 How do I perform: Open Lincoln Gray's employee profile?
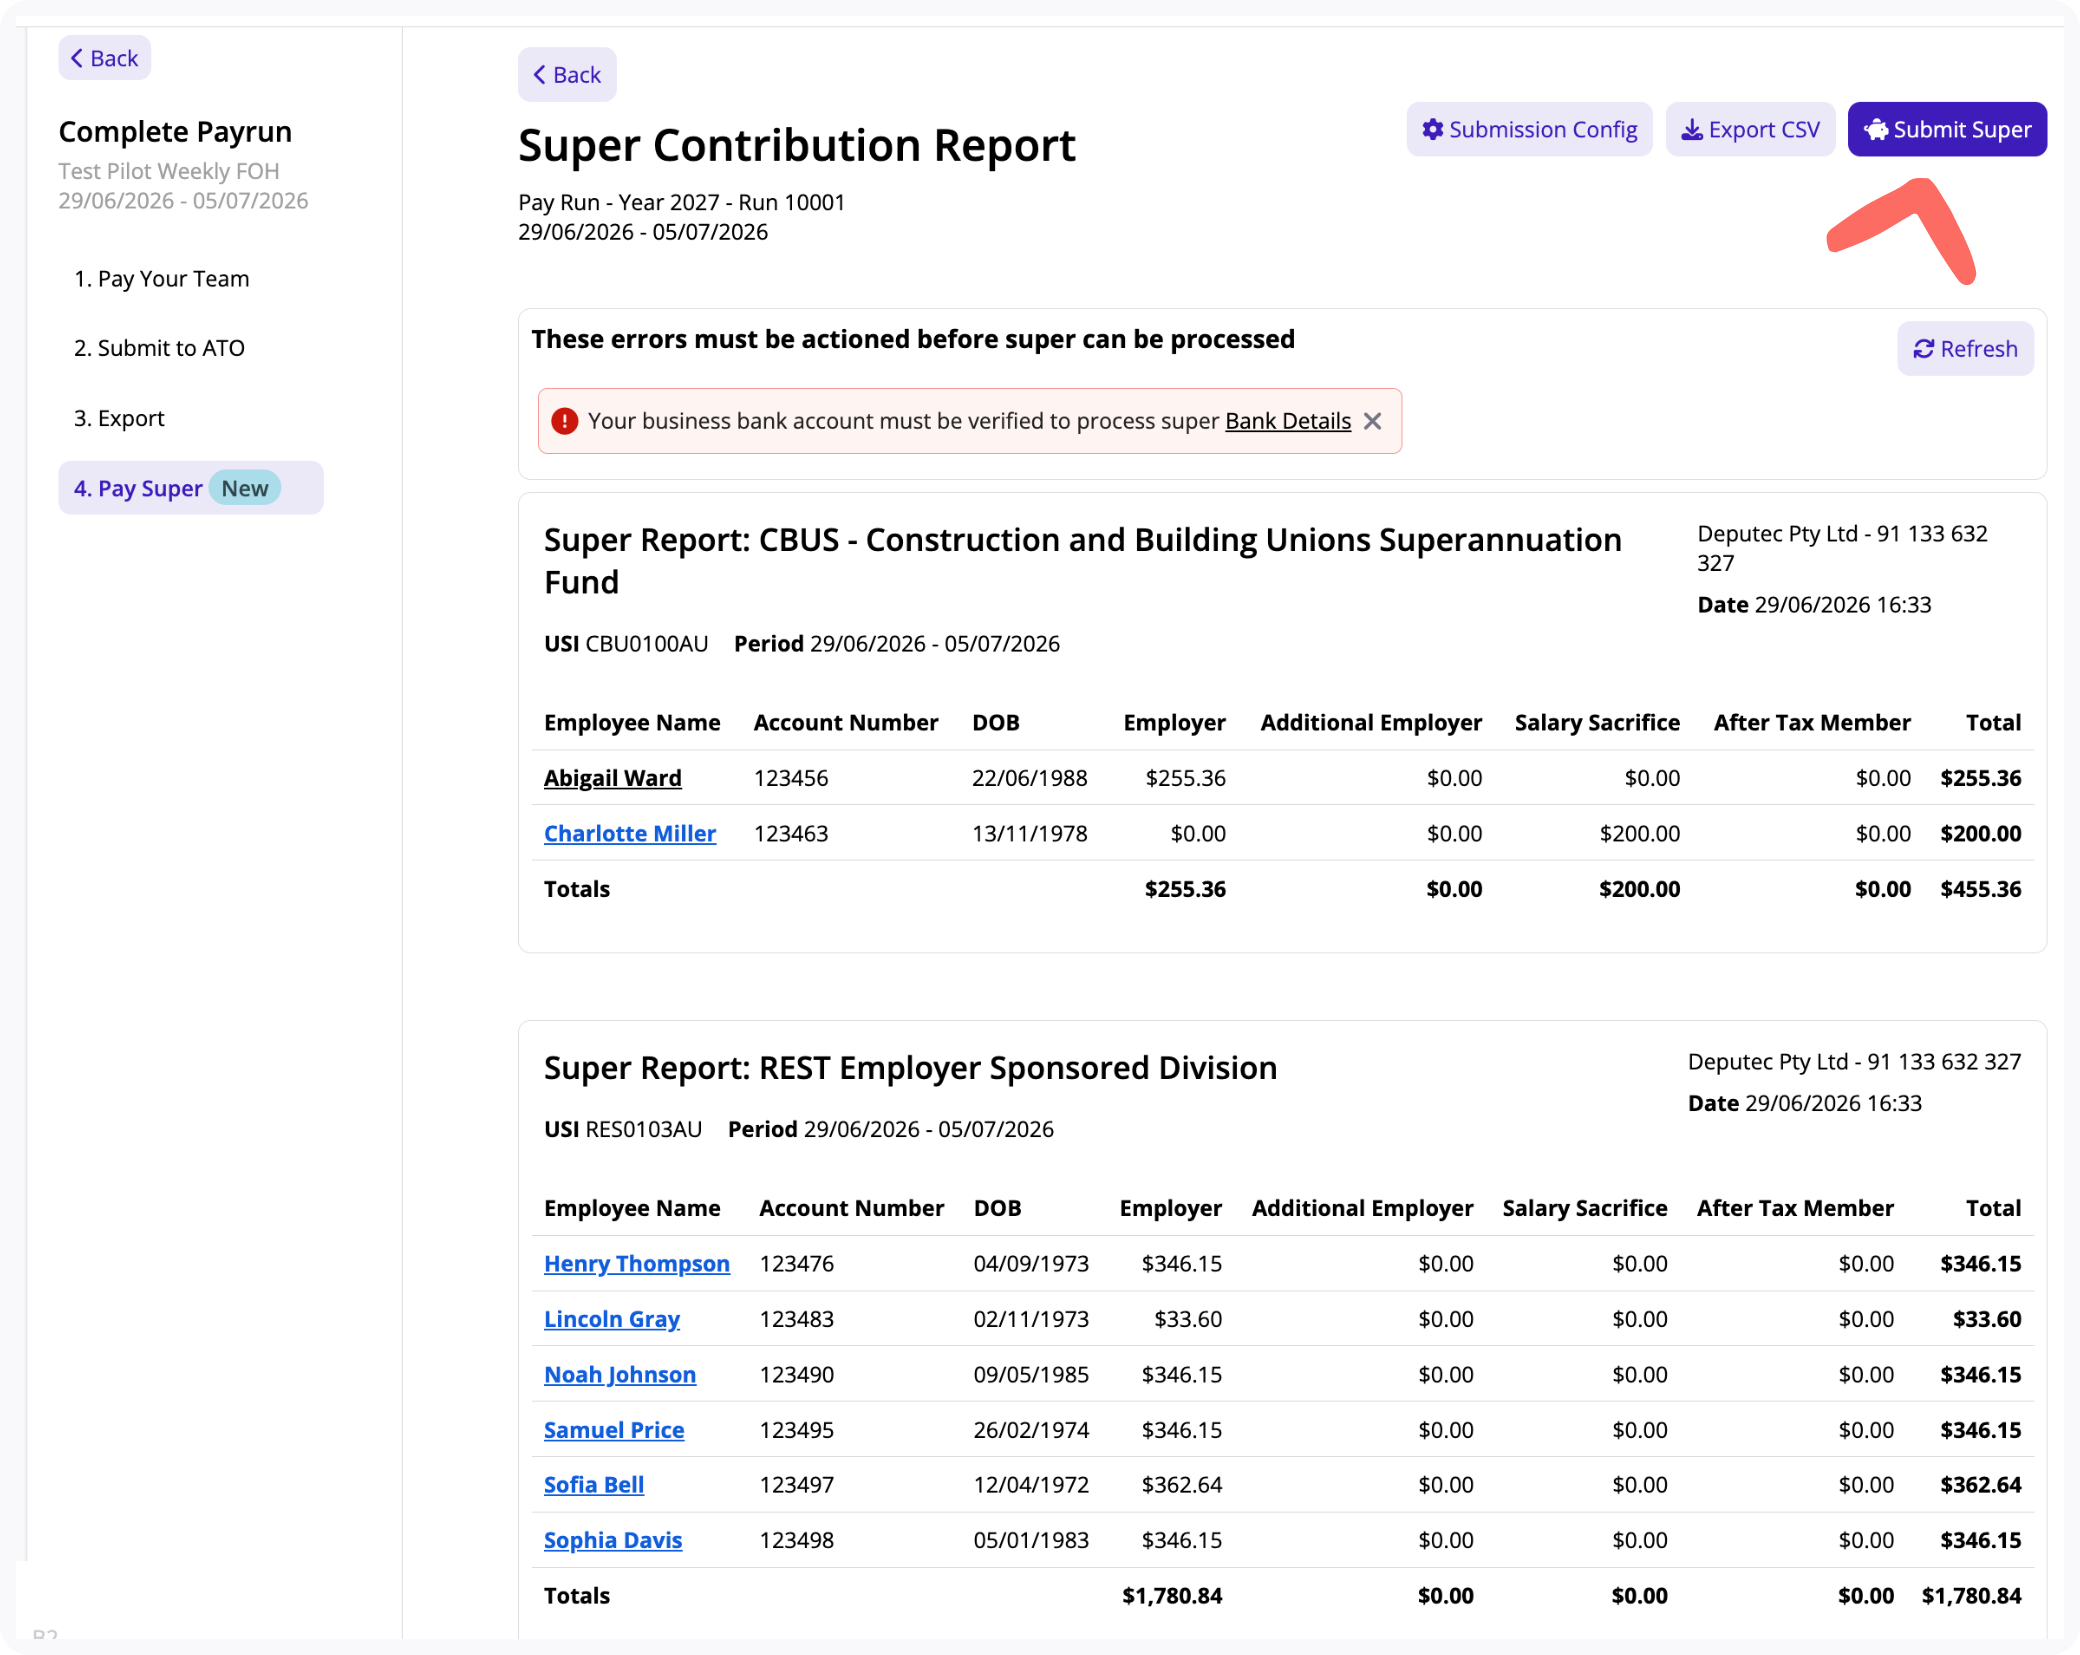[612, 1319]
